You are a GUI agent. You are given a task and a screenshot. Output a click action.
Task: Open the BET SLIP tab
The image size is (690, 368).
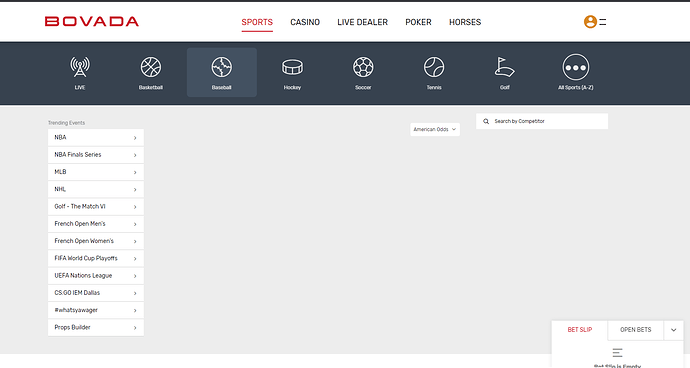click(x=580, y=330)
